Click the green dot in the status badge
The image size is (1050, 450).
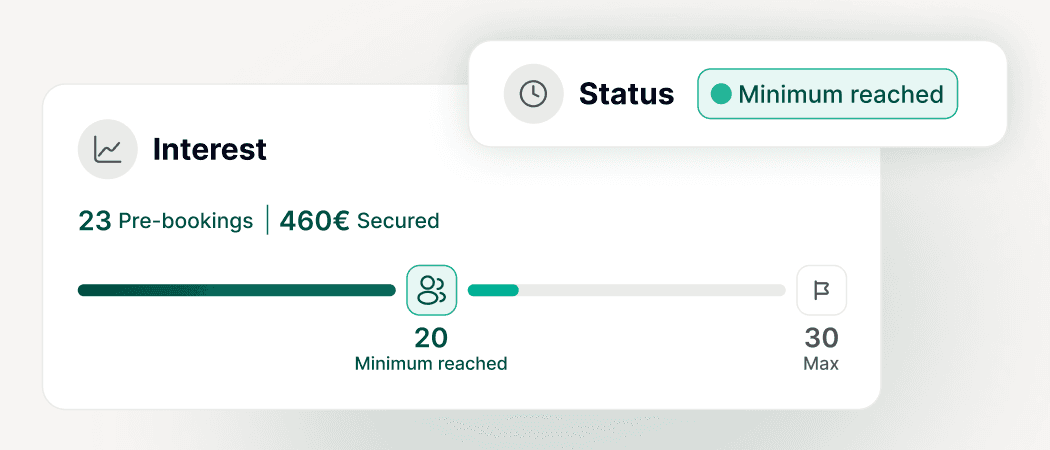click(720, 94)
